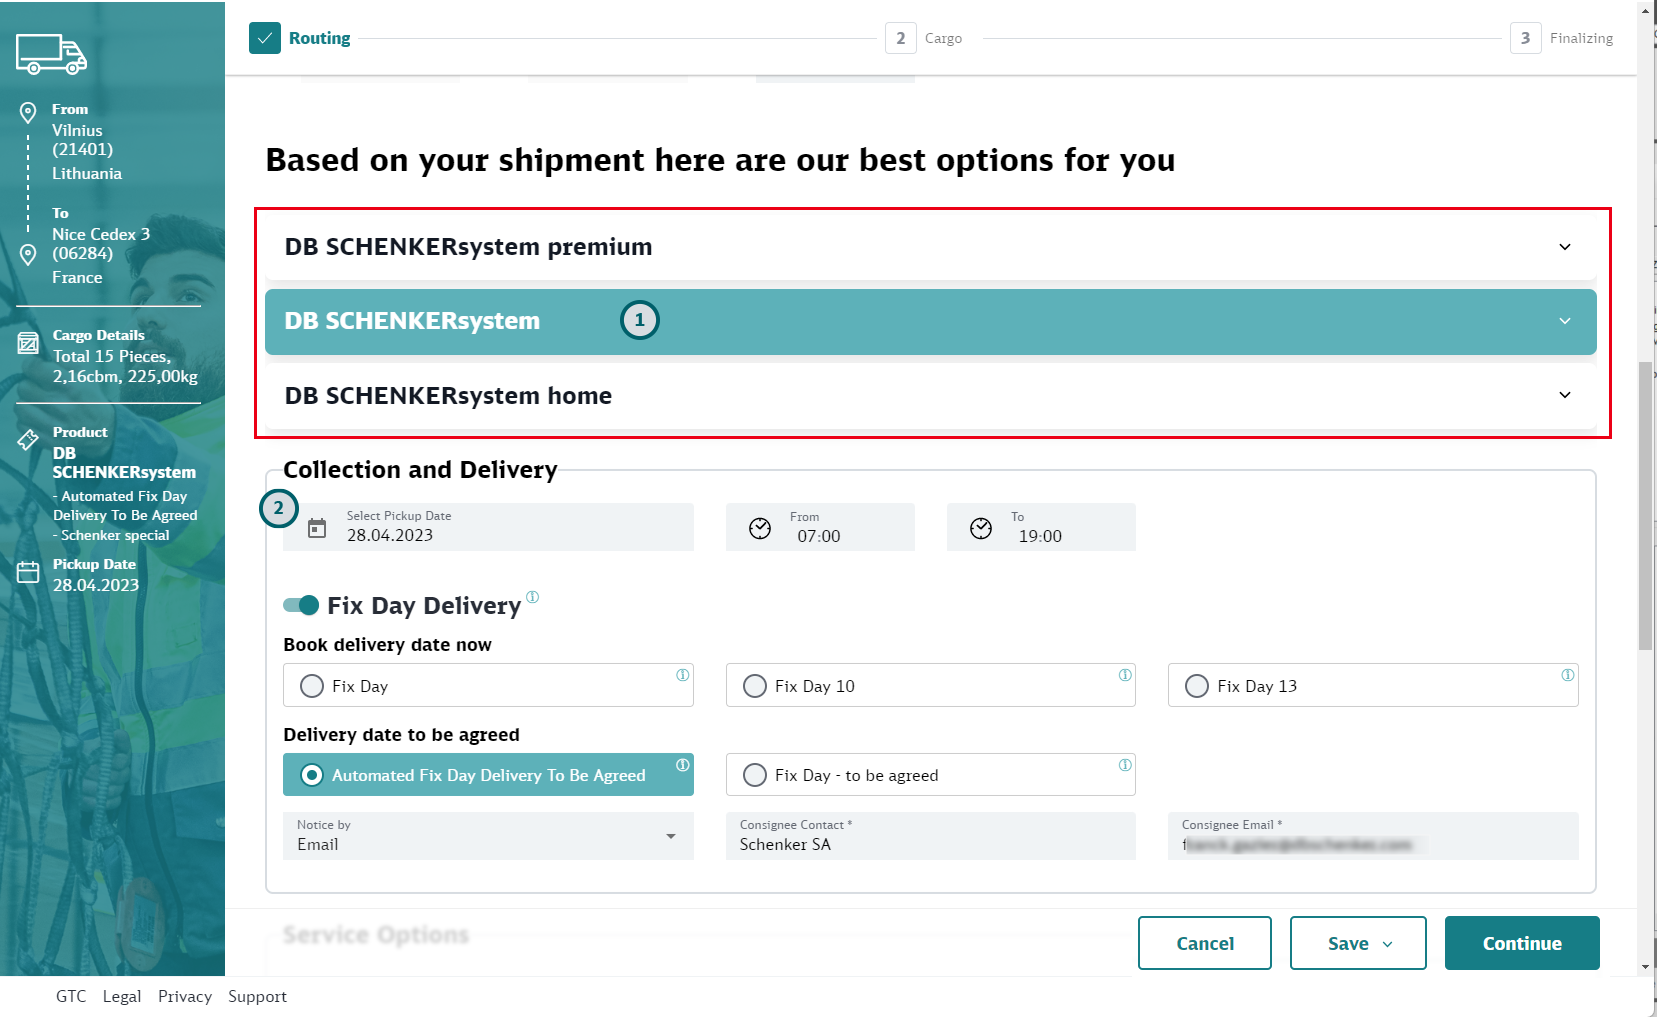Viewport: 1657px width, 1017px height.
Task: Select the Fix Day 10 radio option
Action: point(755,686)
